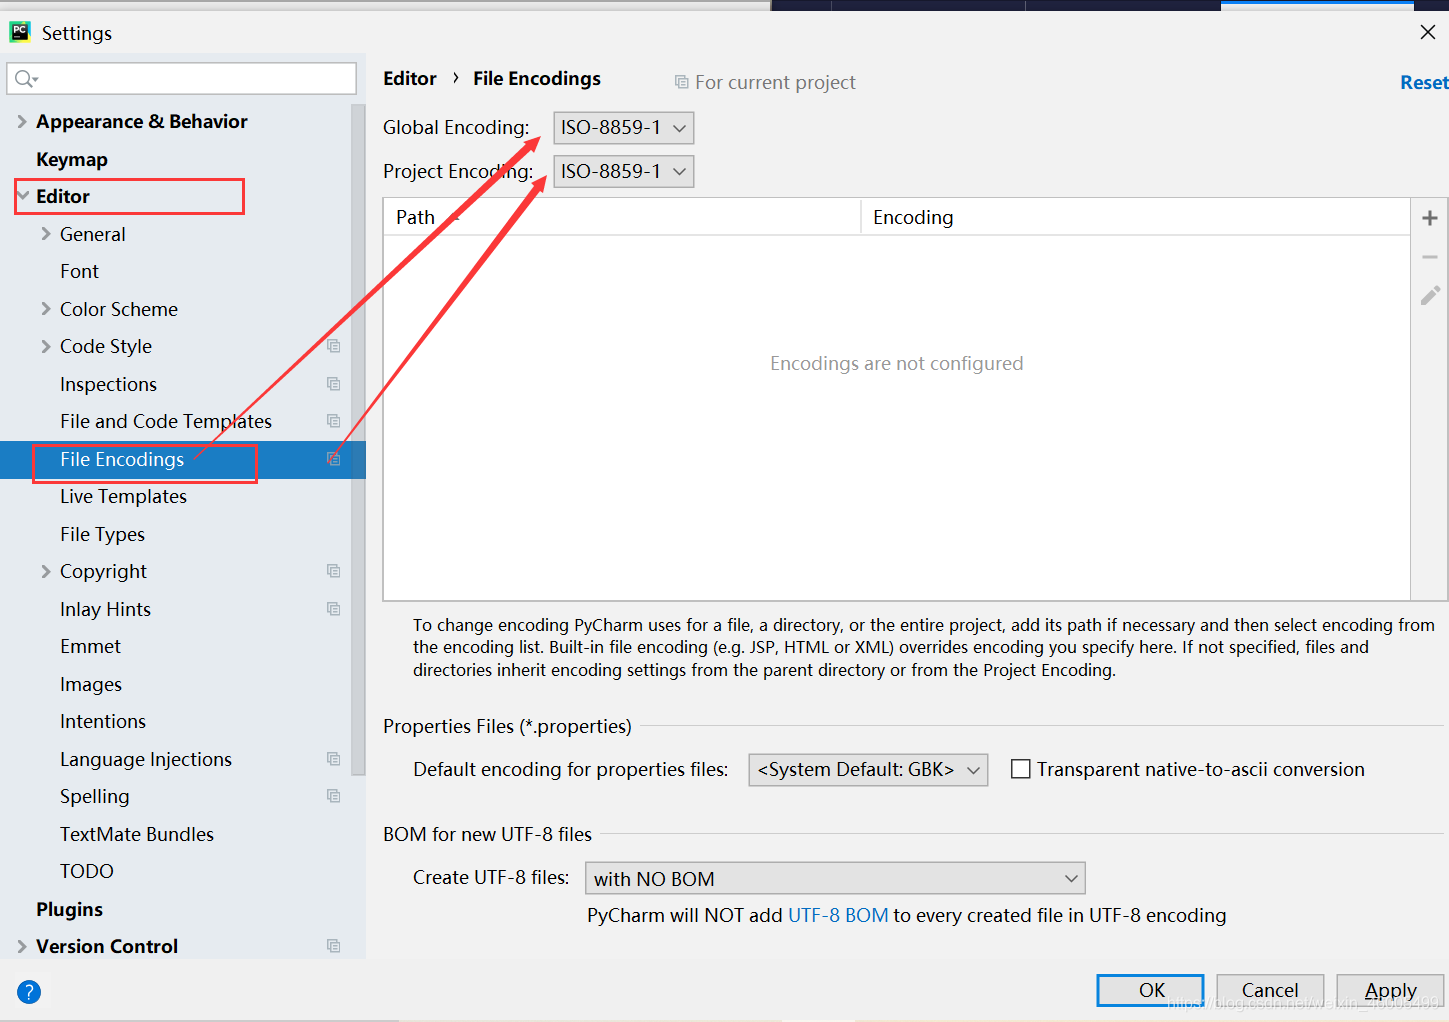The height and width of the screenshot is (1022, 1449).
Task: Click project-level icon beside Inlay Hints
Action: (x=334, y=609)
